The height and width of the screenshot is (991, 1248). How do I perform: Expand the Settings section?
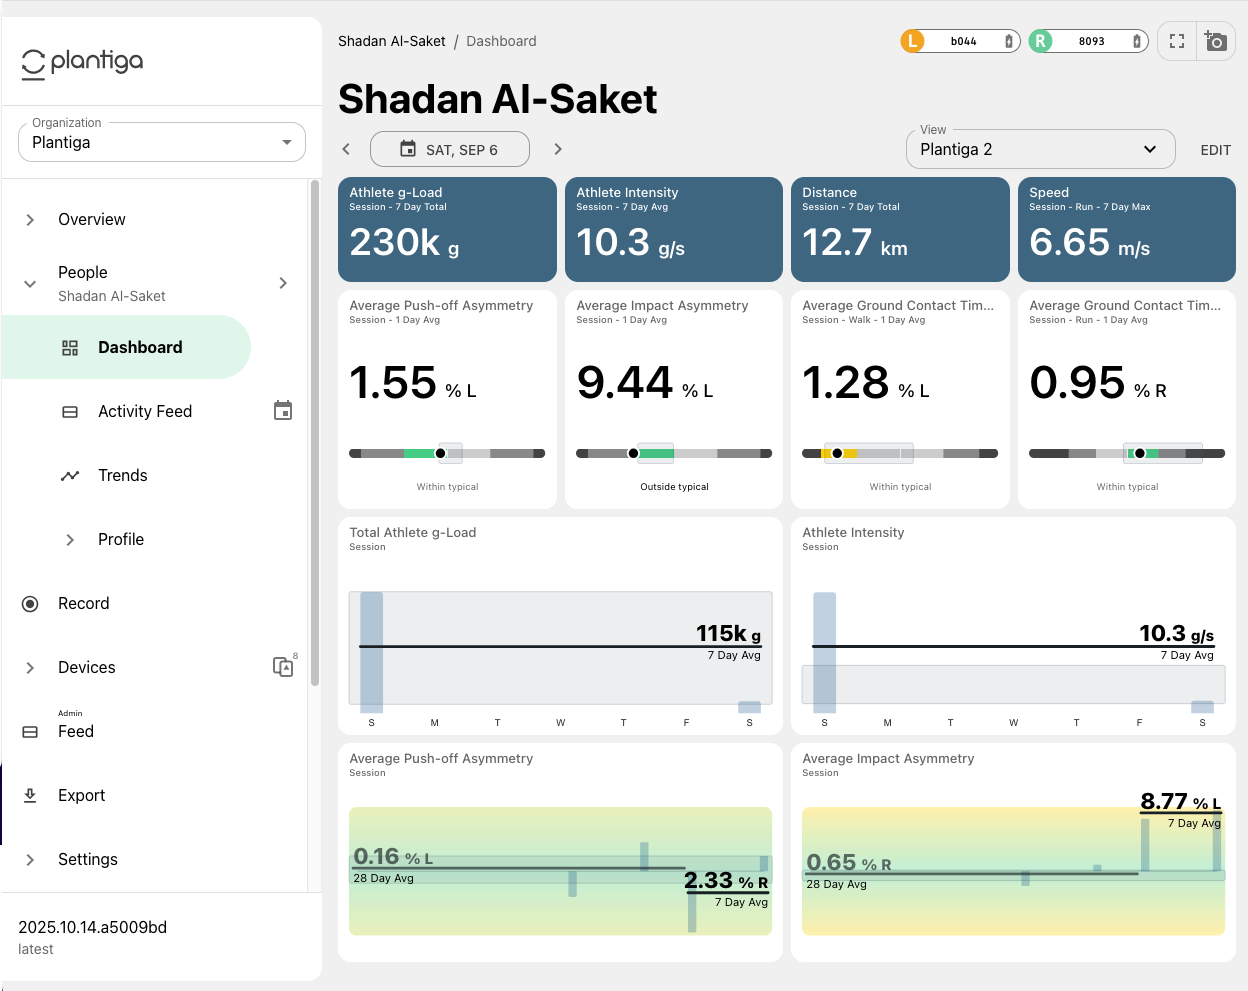click(x=30, y=860)
